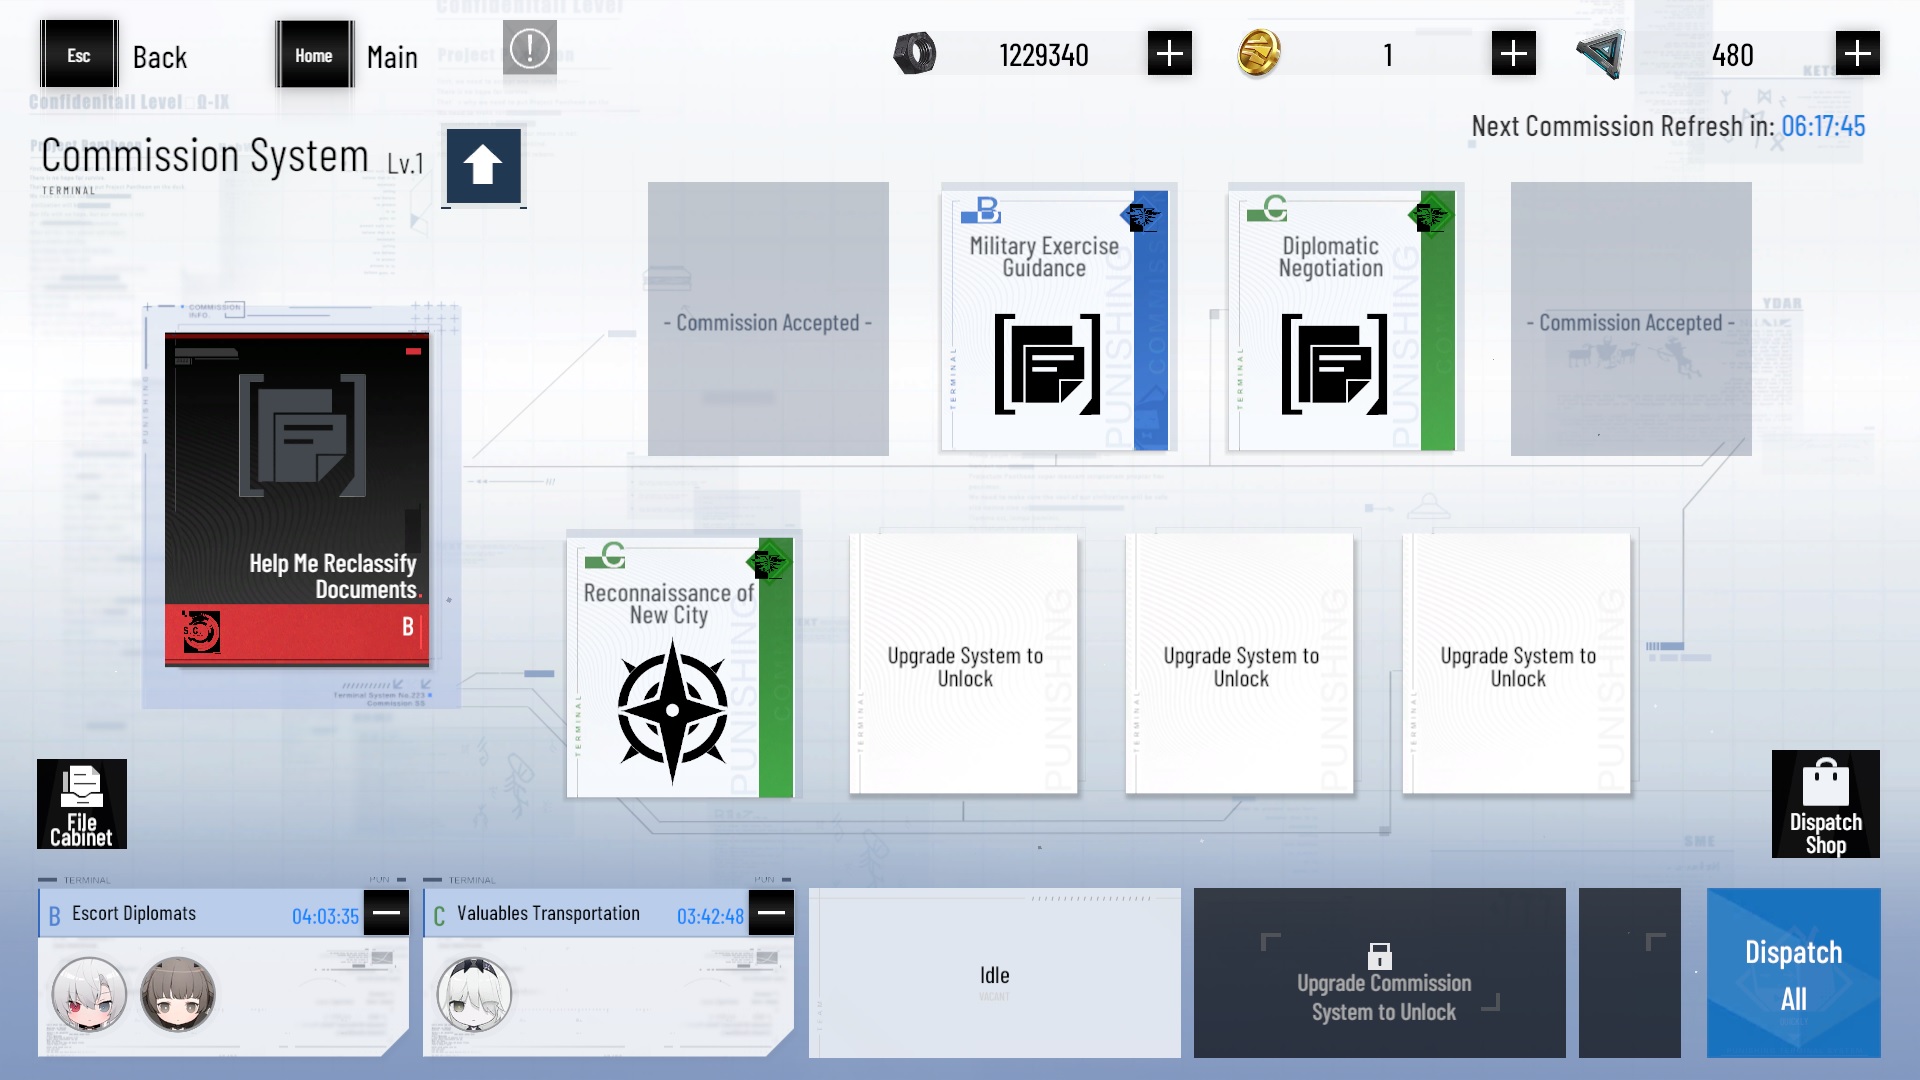Click the Escort Diplomats dispatch title
Viewport: 1920px width, 1080px height.
[x=134, y=913]
